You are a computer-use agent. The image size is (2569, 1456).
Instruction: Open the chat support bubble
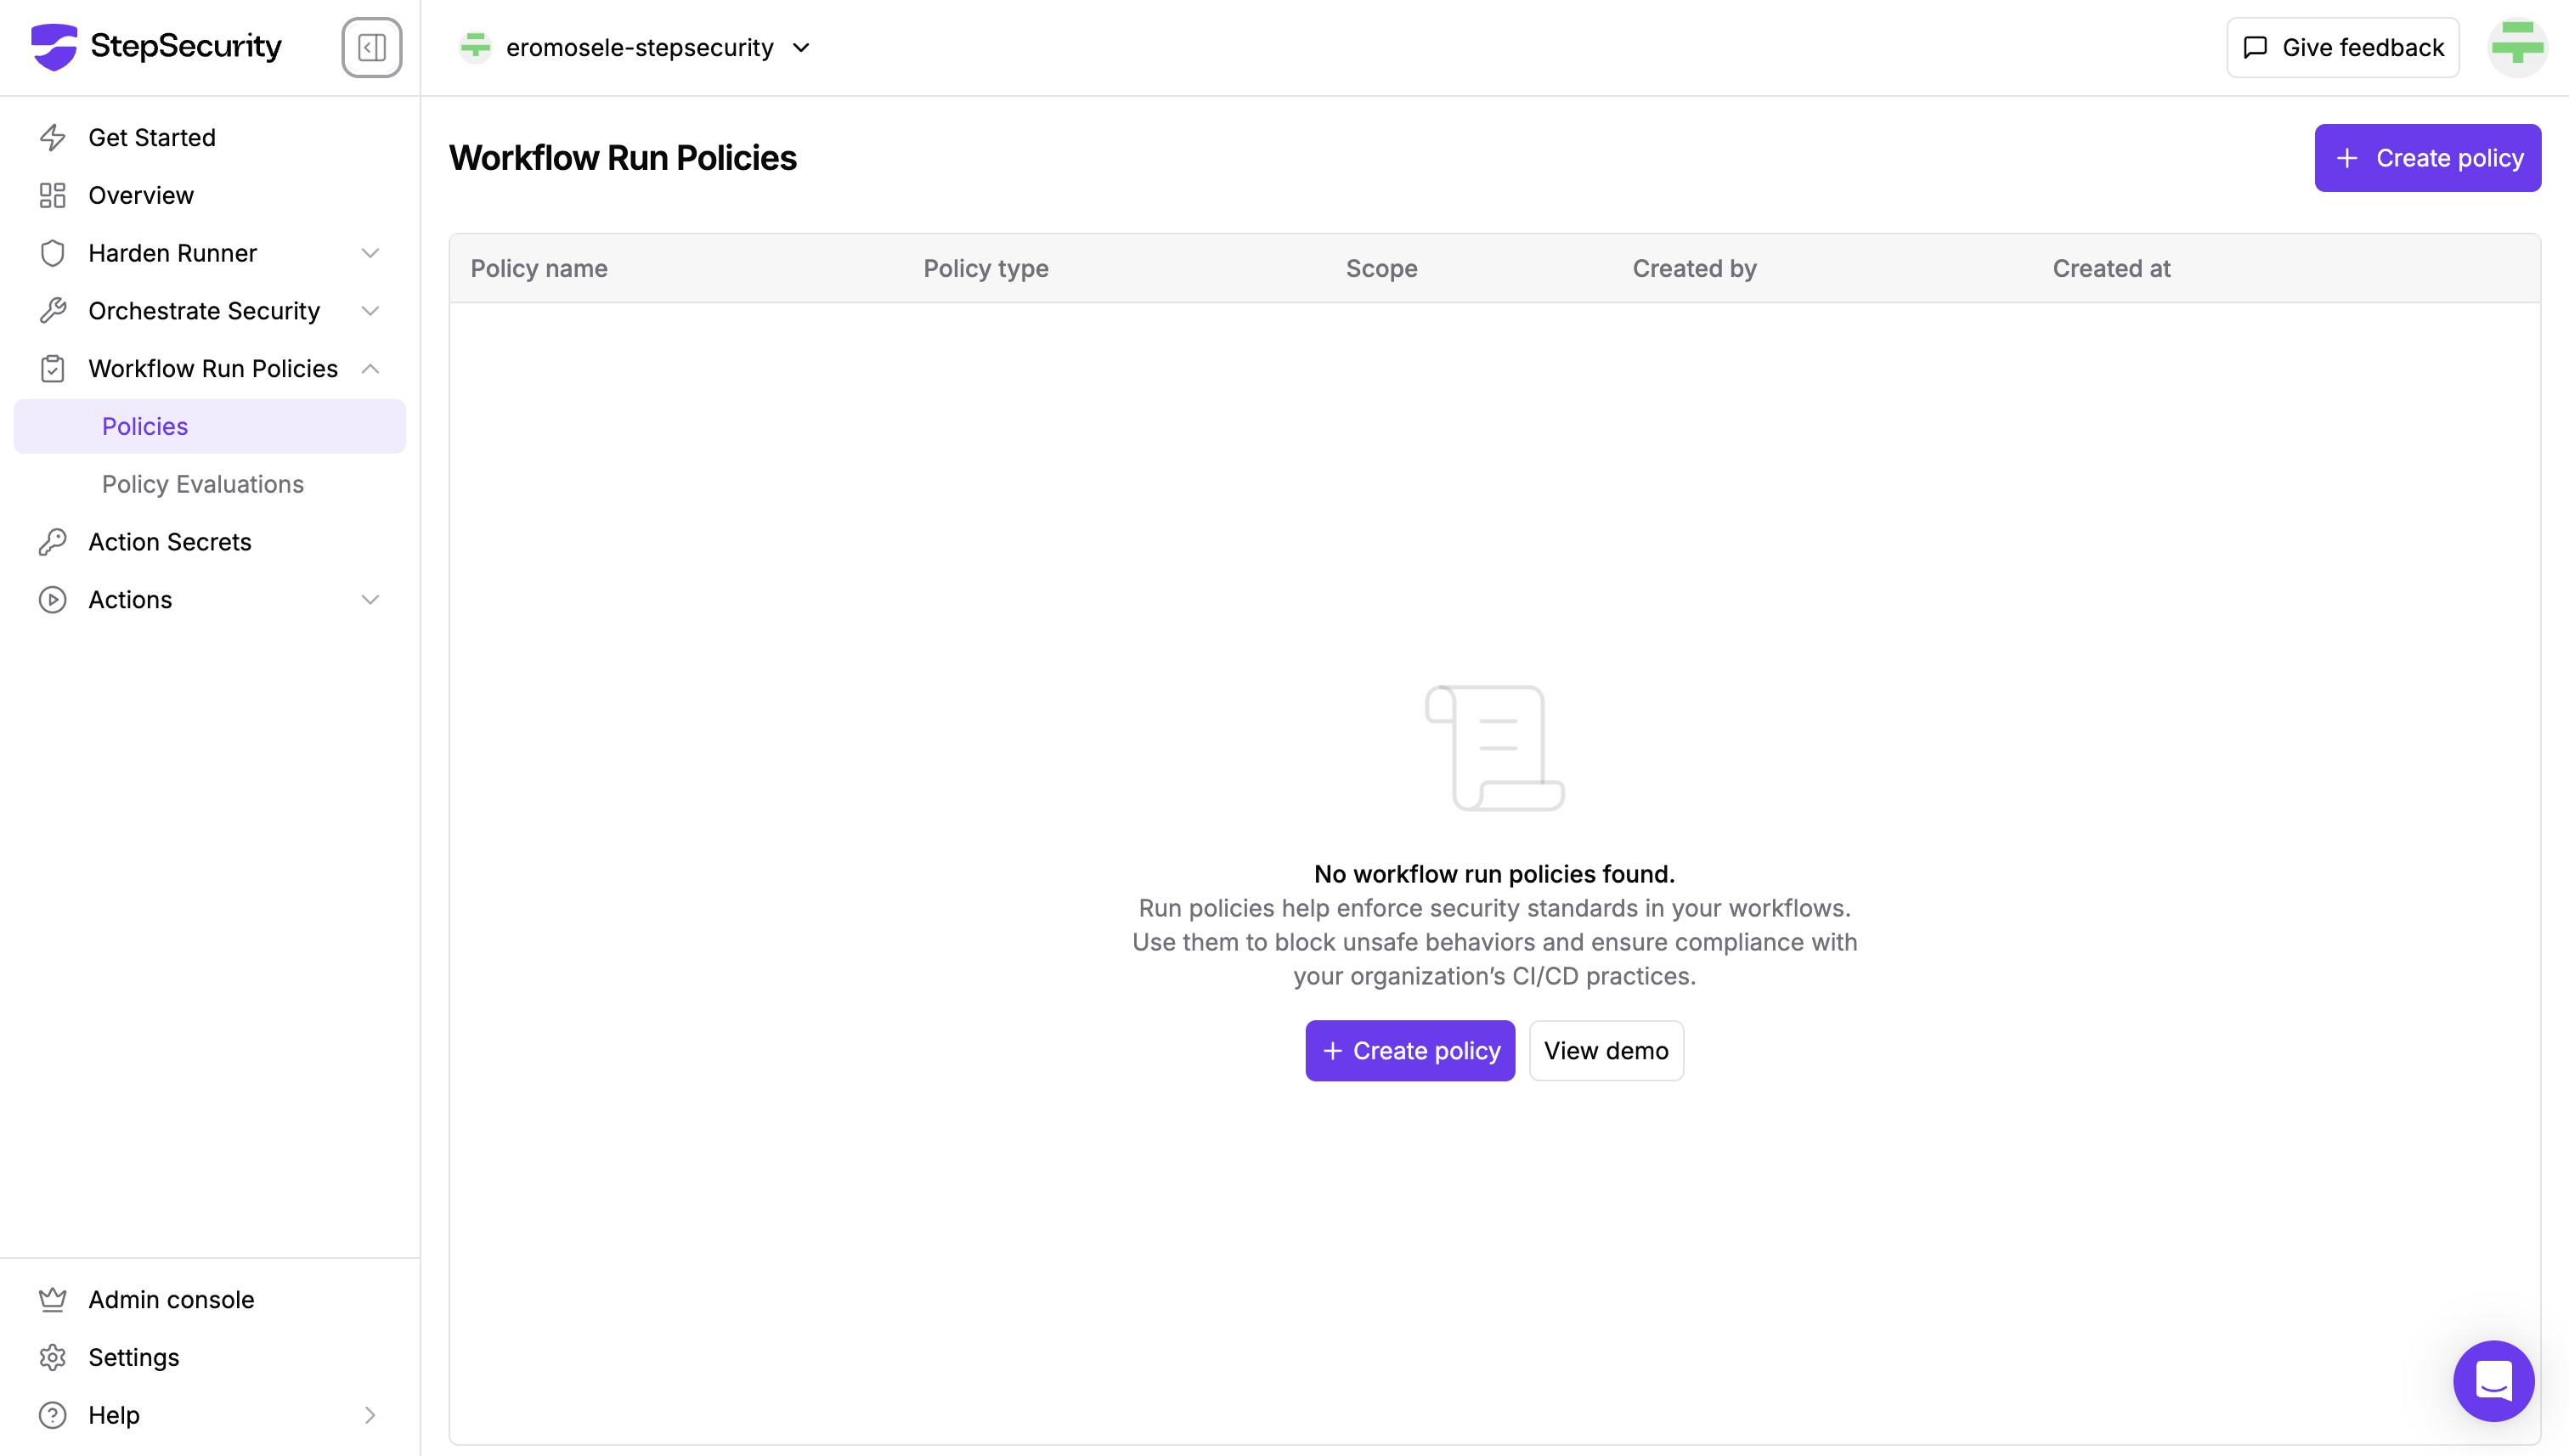(2493, 1380)
